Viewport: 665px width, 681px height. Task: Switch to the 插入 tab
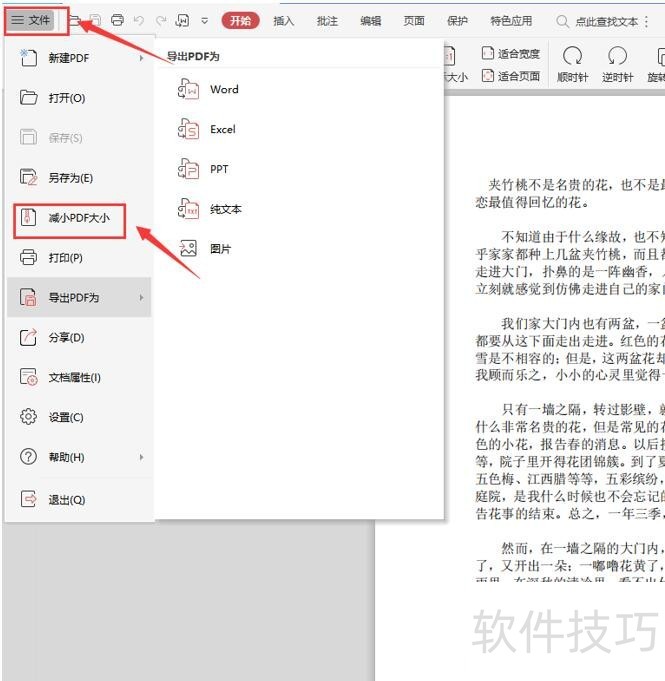284,21
